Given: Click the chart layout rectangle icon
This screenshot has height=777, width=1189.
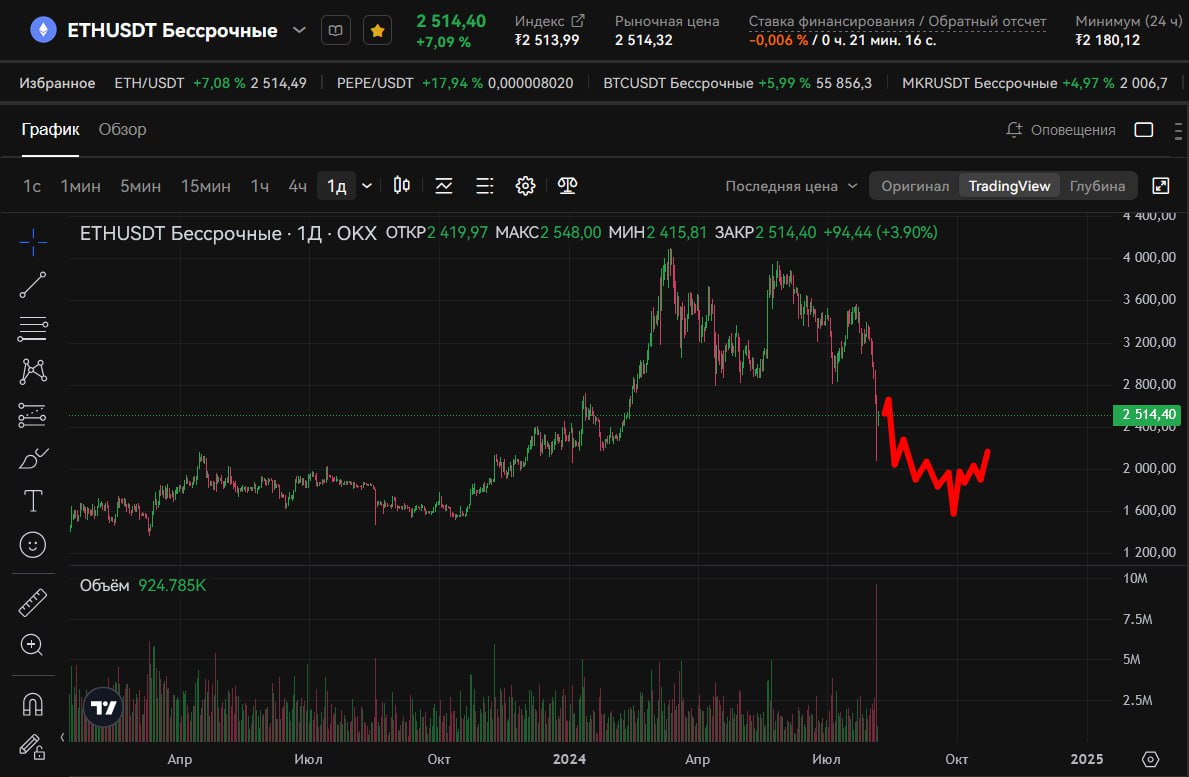Looking at the screenshot, I should [1144, 130].
